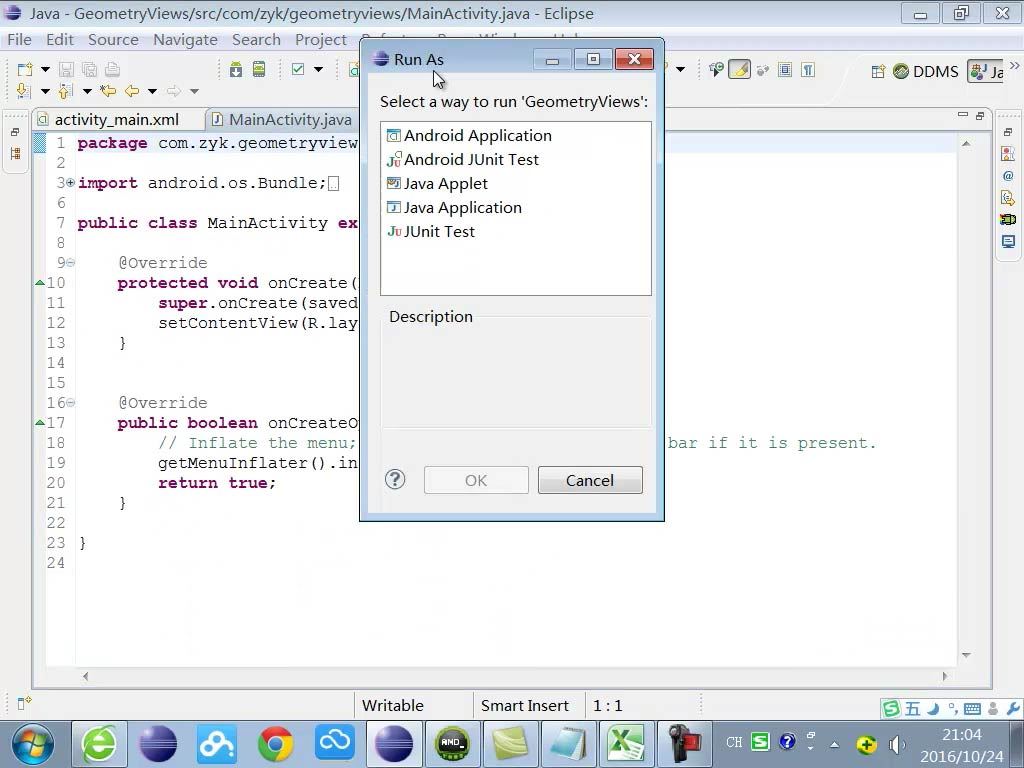1024x768 pixels.
Task: Open the LogCat Android view icon
Action: (x=1008, y=219)
